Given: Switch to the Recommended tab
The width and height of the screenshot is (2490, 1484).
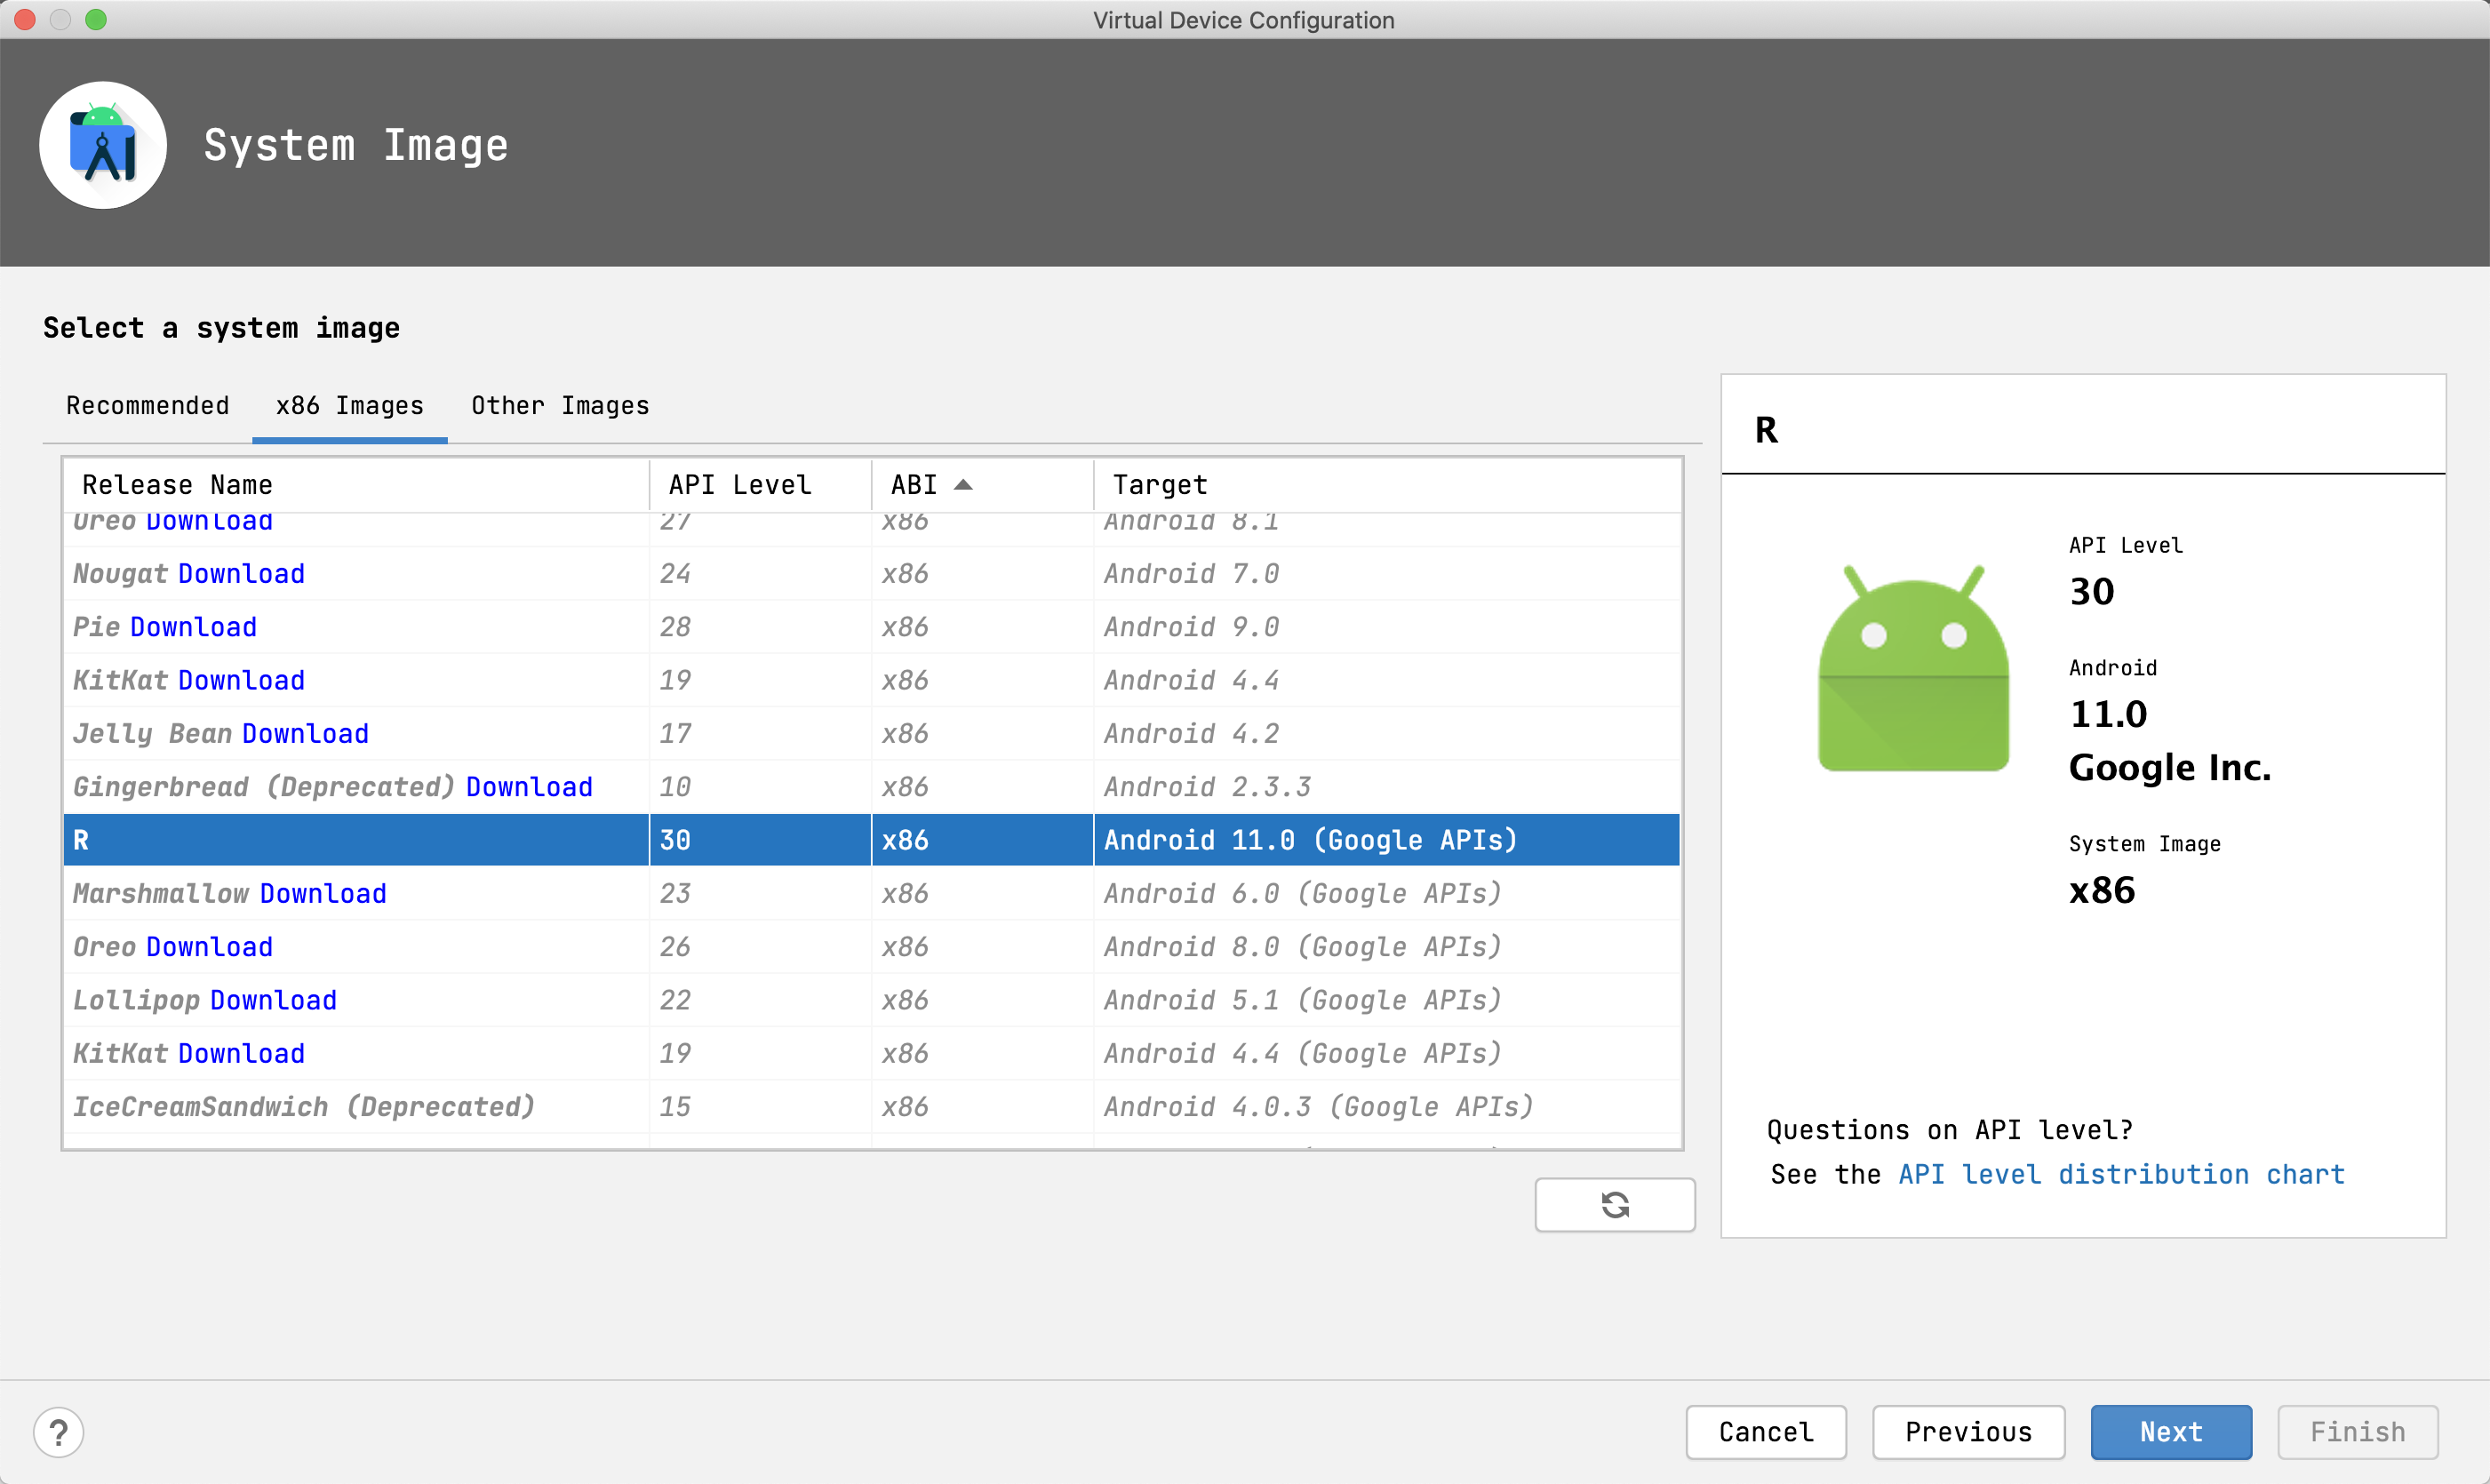Looking at the screenshot, I should (147, 405).
